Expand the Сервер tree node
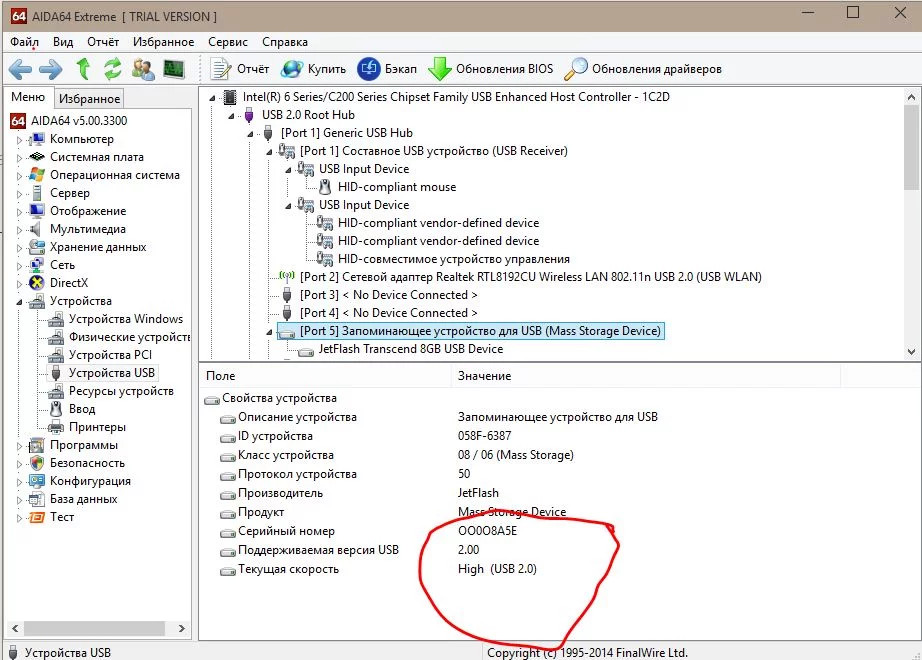The height and width of the screenshot is (660, 922). pos(19,194)
